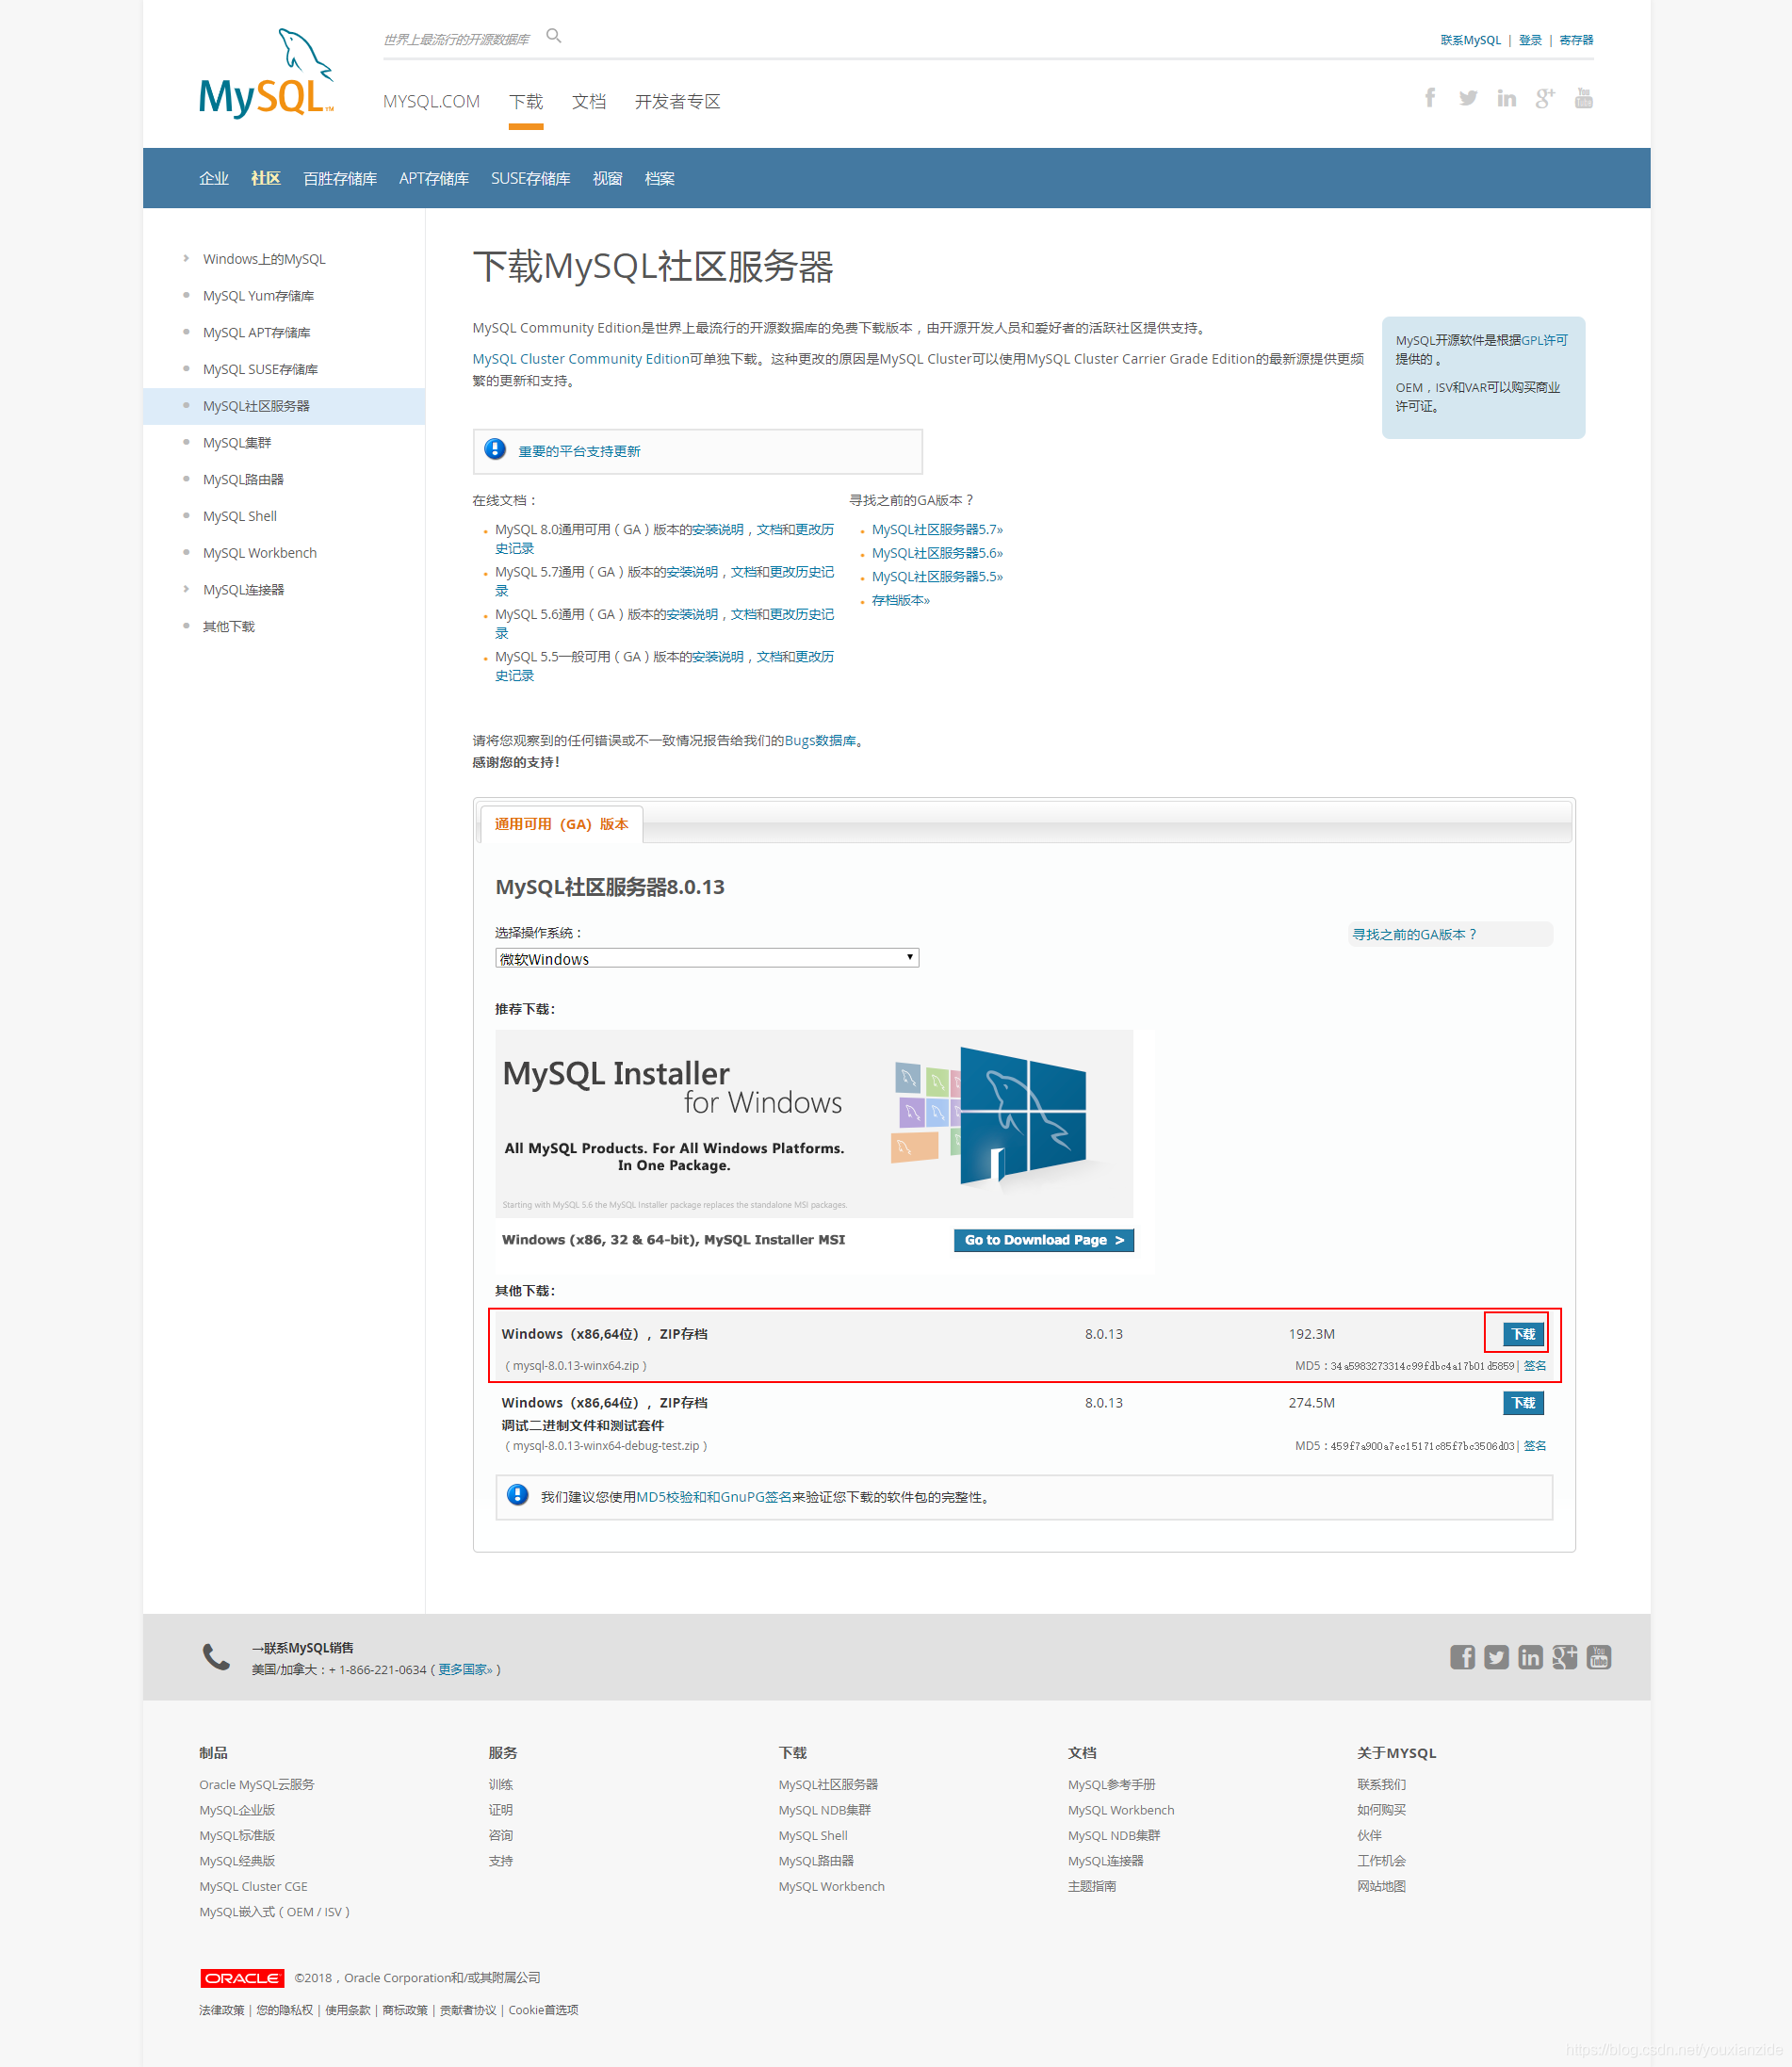The height and width of the screenshot is (2067, 1792).
Task: Open 开发者专区 top navigation item
Action: point(677,102)
